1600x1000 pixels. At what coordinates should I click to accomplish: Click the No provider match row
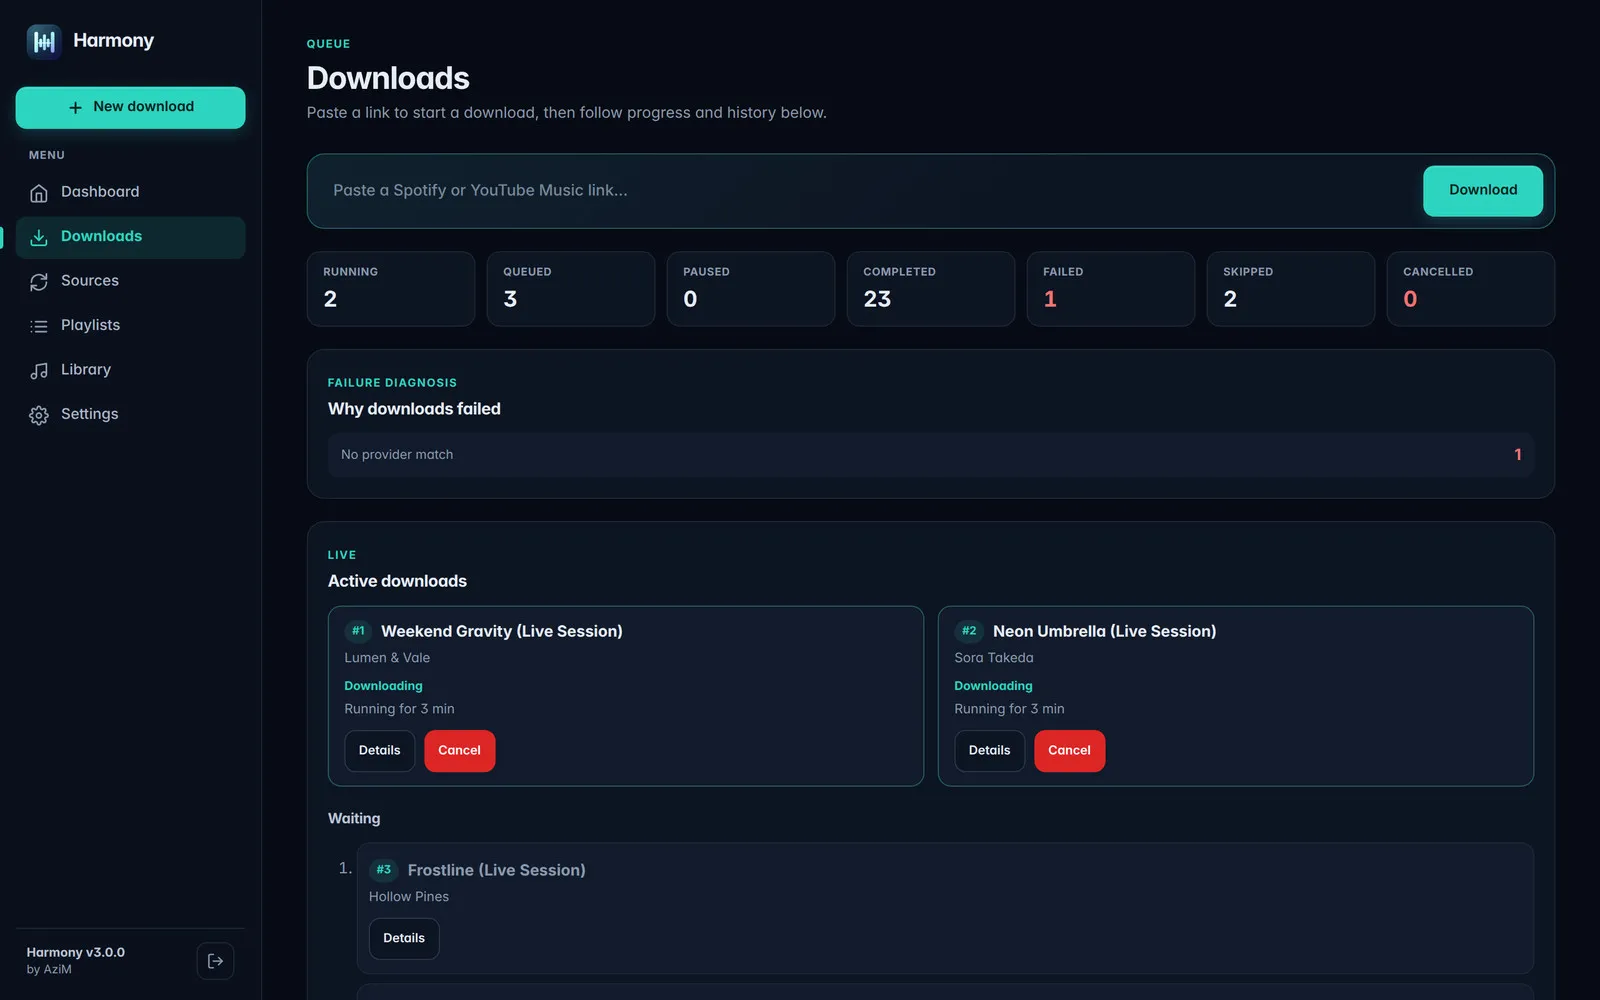coord(931,455)
